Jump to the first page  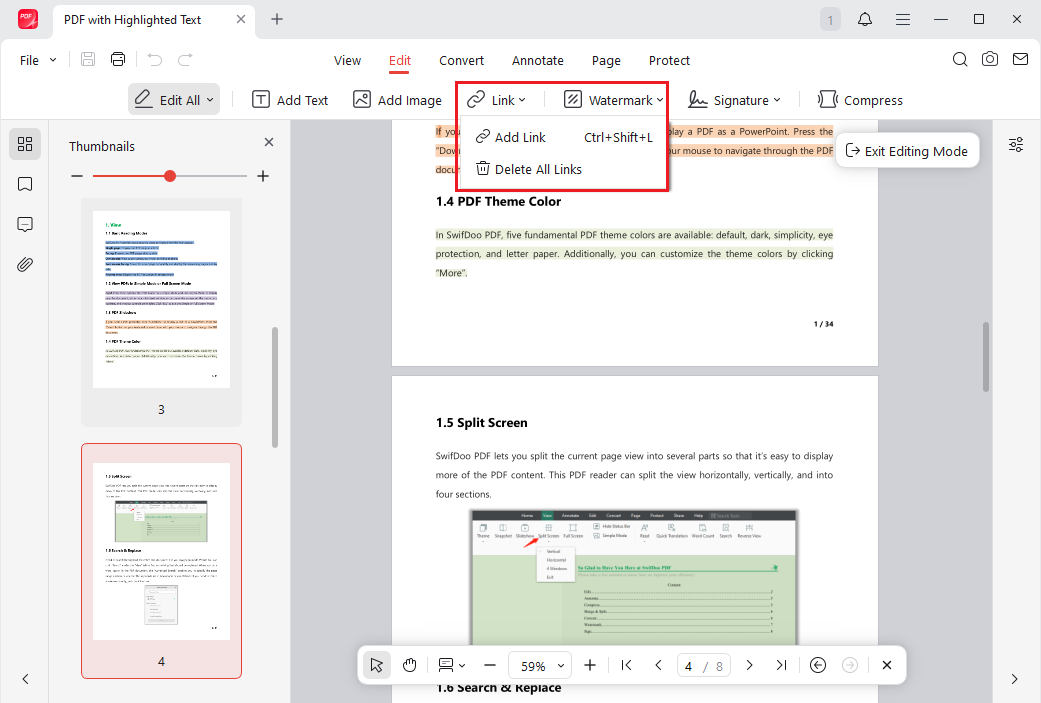tap(626, 665)
